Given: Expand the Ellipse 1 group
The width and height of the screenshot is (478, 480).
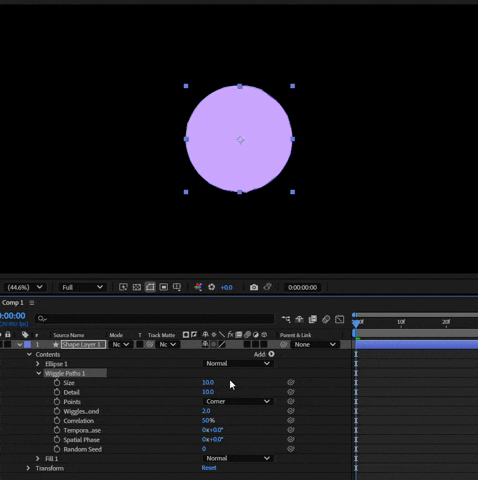Looking at the screenshot, I should point(38,364).
